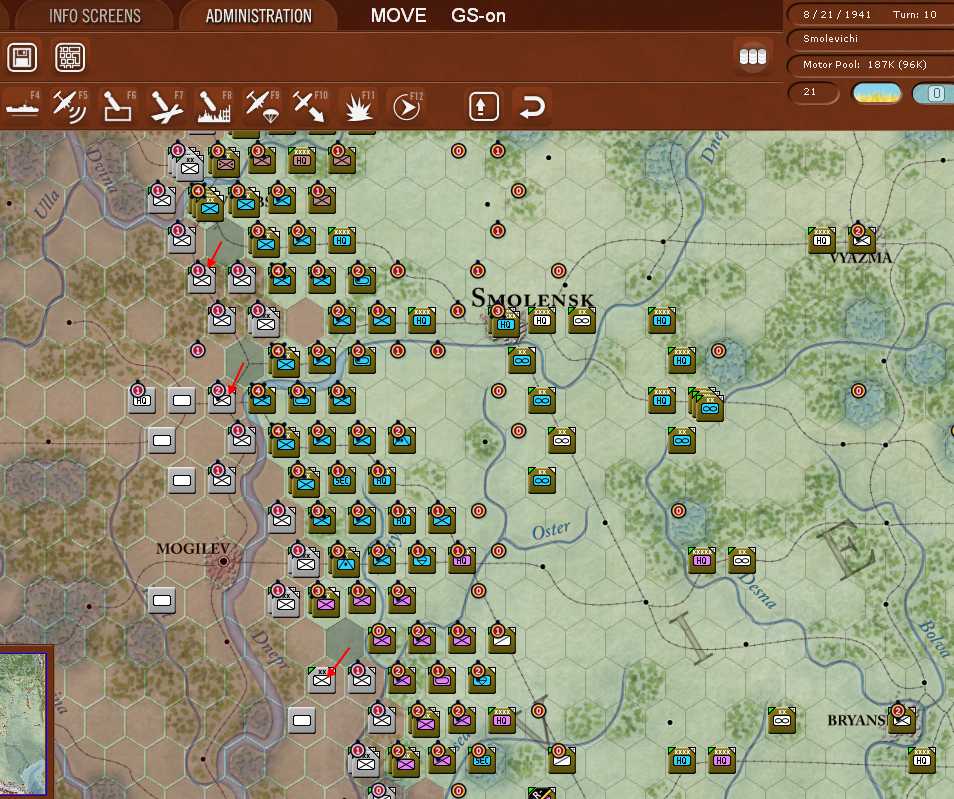The width and height of the screenshot is (954, 799).
Task: Click the minimap thumbnail in the corner
Action: 24,723
